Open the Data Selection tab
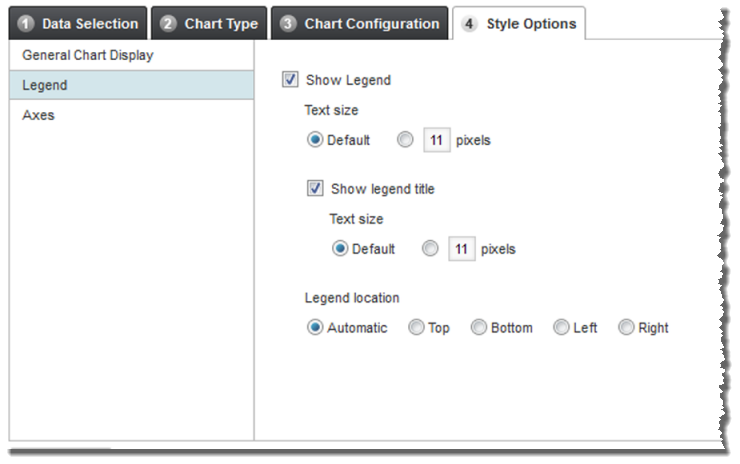The width and height of the screenshot is (740, 464). click(78, 23)
